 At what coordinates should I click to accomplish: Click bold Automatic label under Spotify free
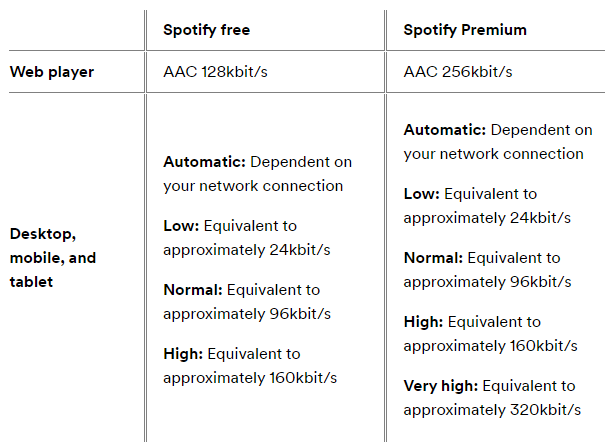coord(204,161)
